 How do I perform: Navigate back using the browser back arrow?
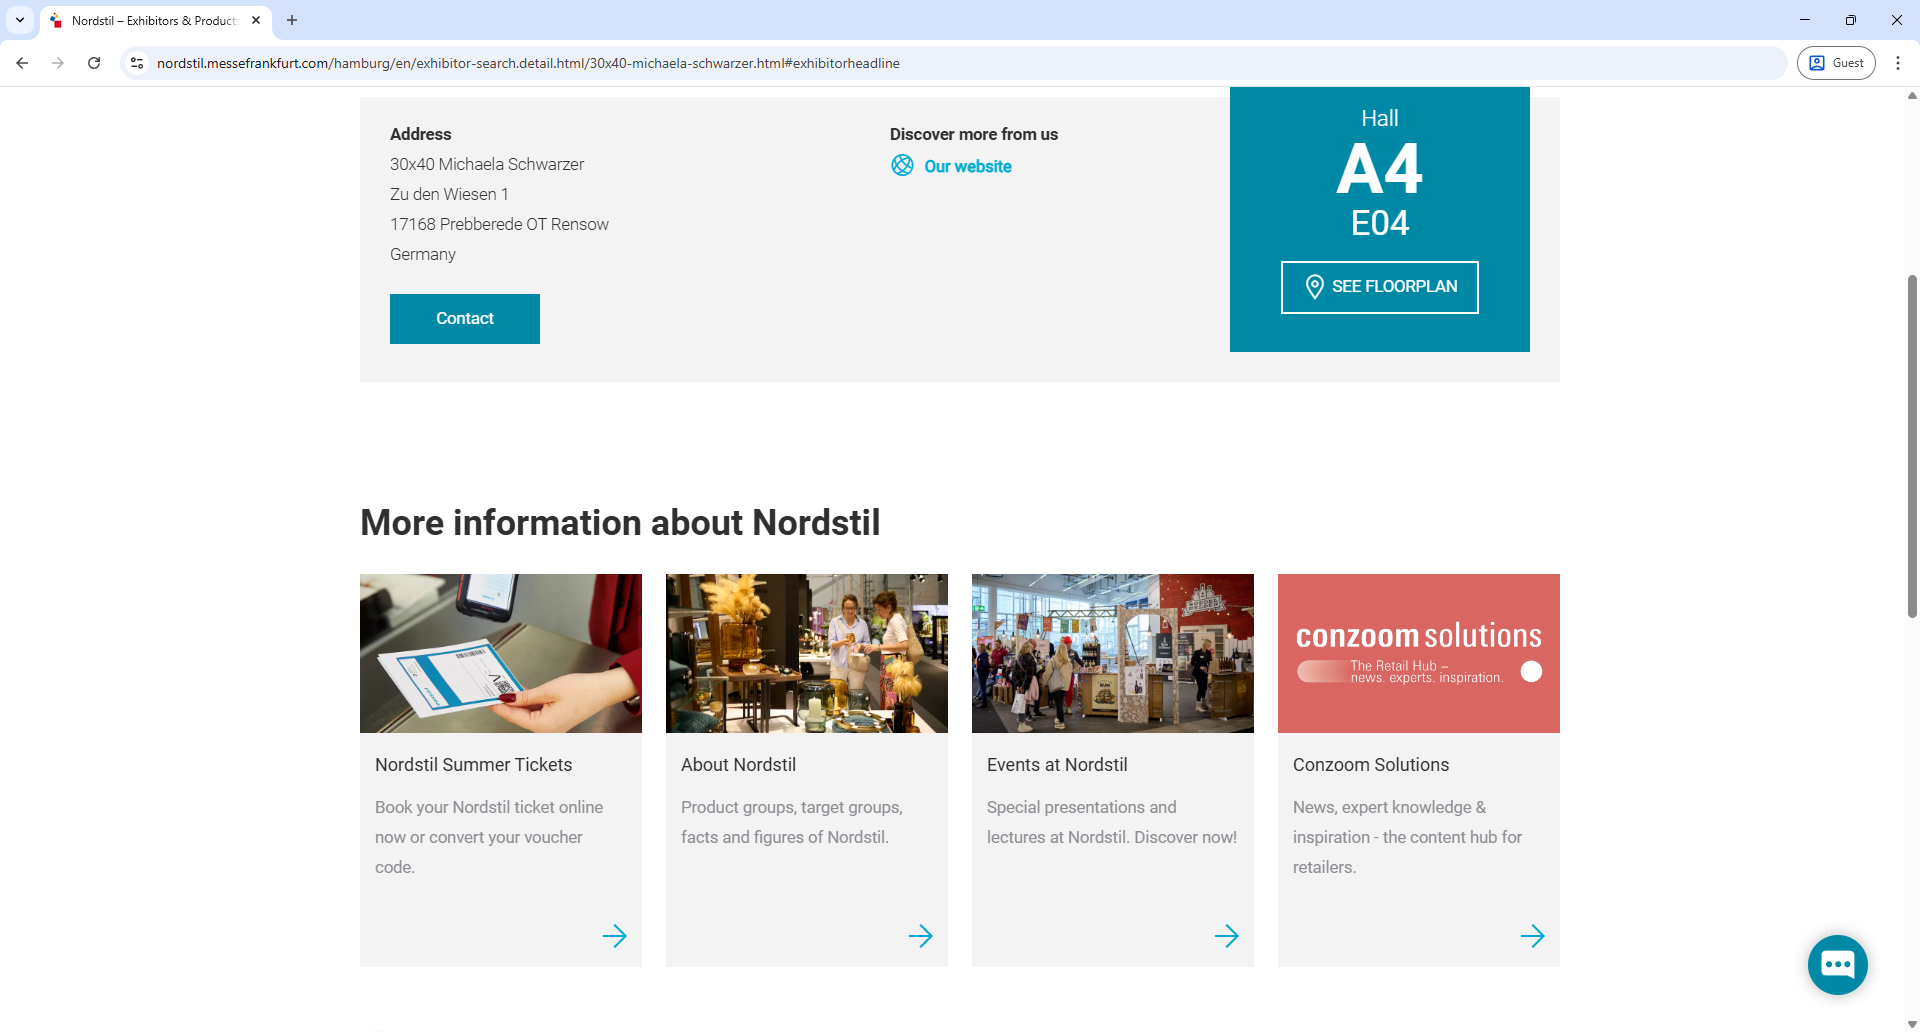tap(22, 63)
